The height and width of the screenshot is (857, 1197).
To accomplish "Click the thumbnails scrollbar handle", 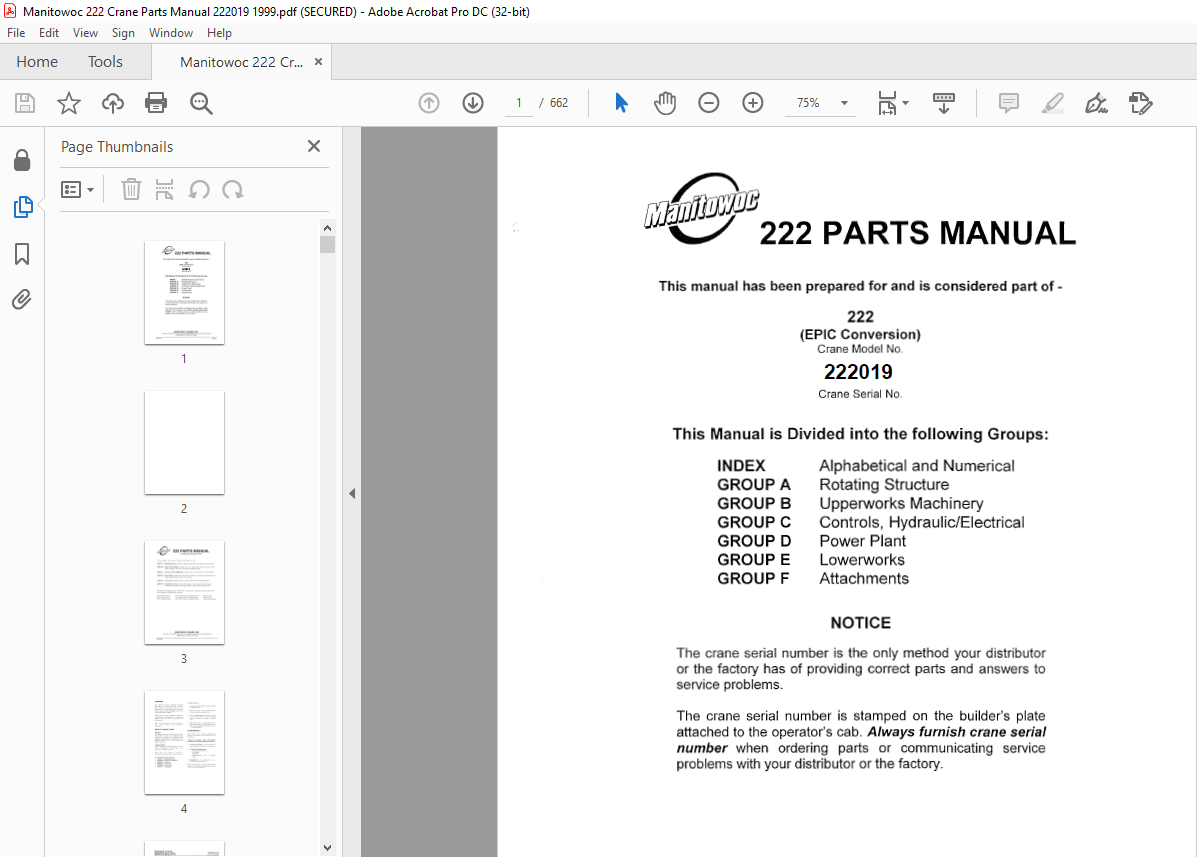I will tap(327, 244).
